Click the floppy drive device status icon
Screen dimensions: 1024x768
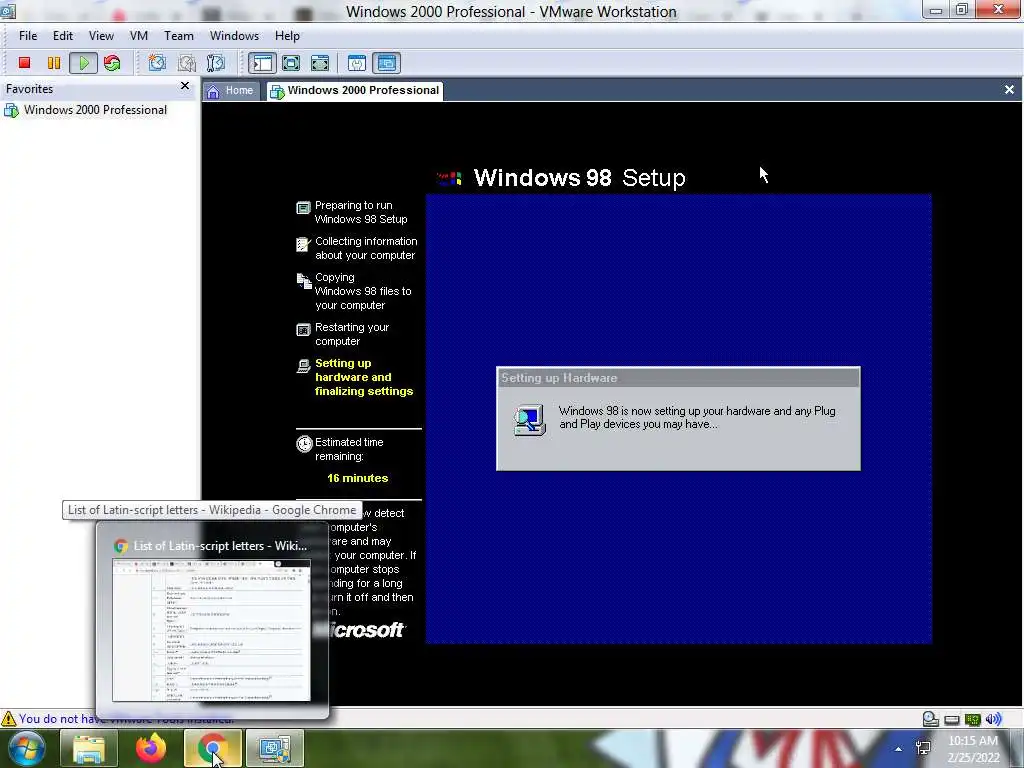[x=952, y=720]
